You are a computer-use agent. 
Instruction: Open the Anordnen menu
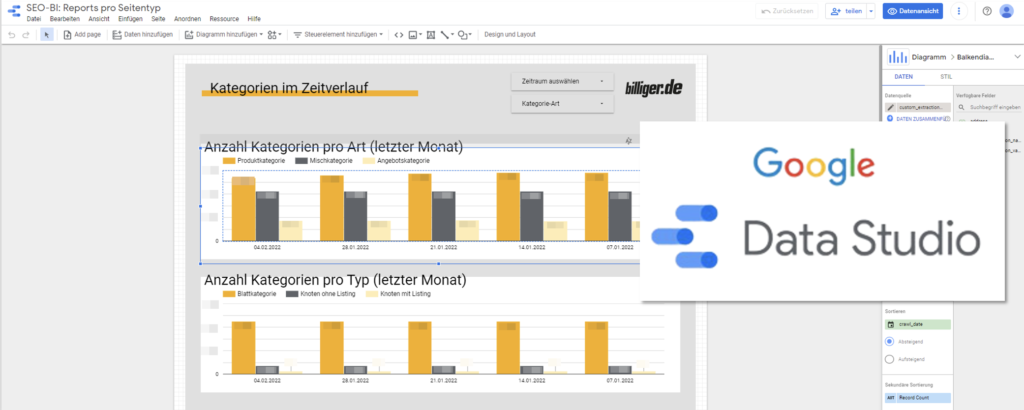pyautogui.click(x=187, y=19)
